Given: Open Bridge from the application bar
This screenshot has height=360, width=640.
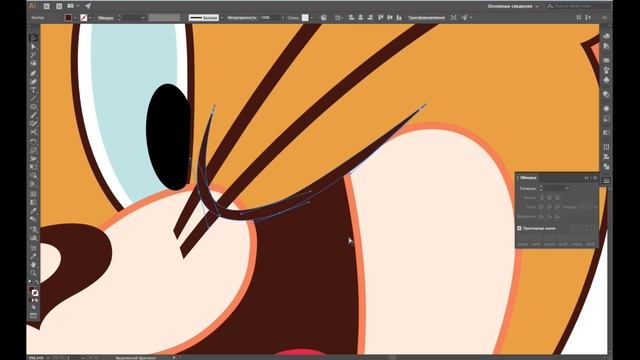Looking at the screenshot, I should [47, 6].
